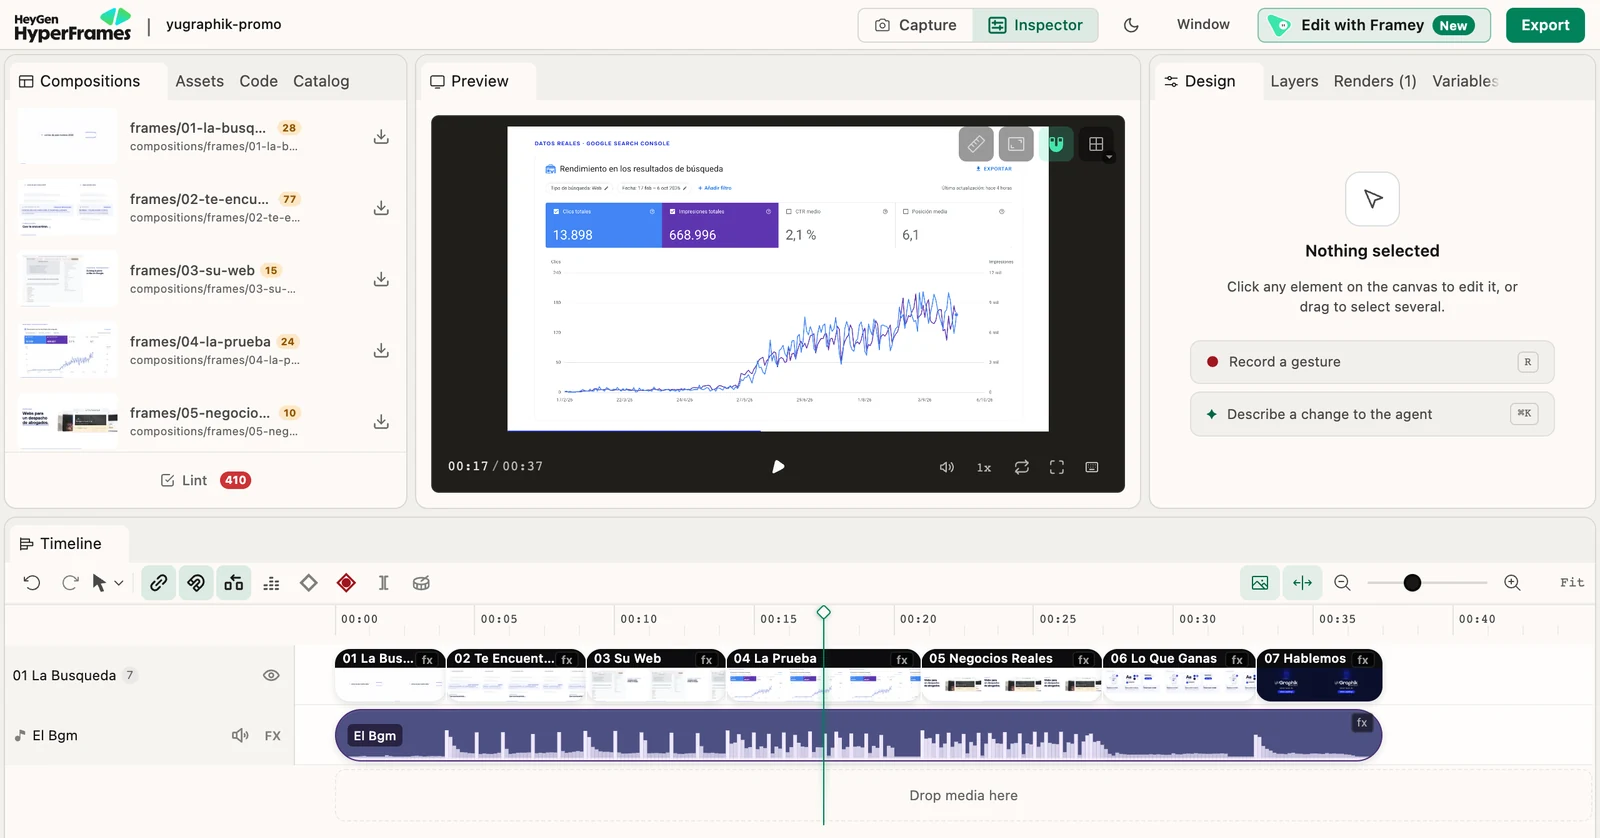Screen dimensions: 1600x838
Task: Click the timeline zoom slider handle
Action: point(1412,583)
